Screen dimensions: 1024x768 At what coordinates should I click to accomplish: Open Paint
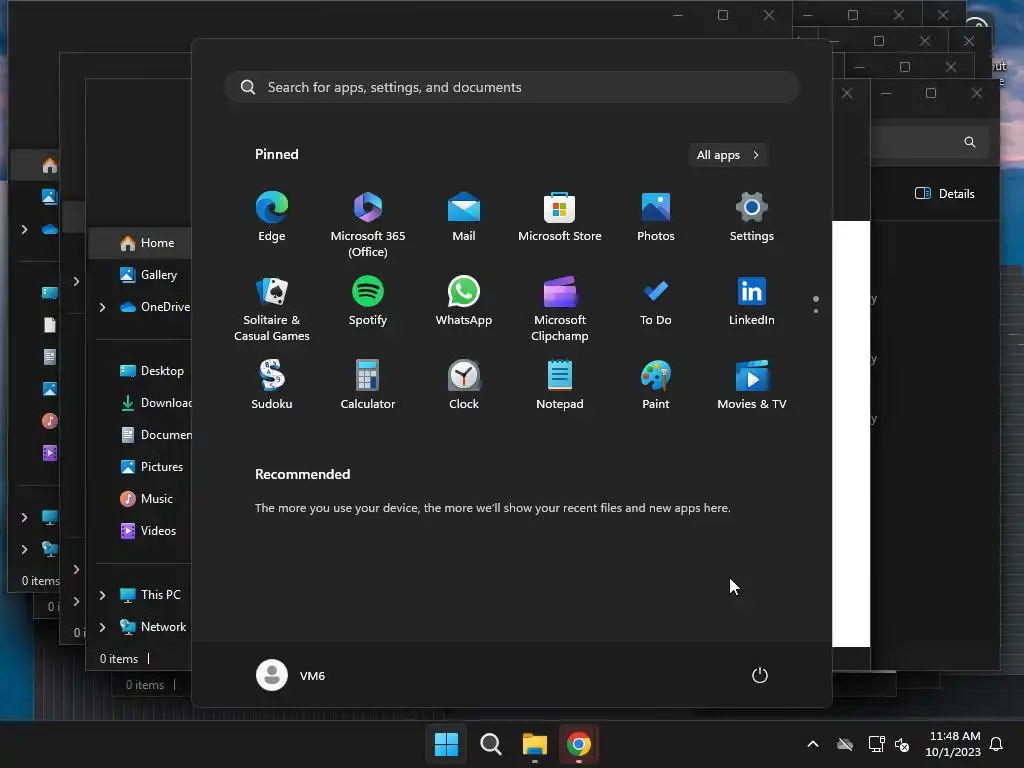coord(656,385)
